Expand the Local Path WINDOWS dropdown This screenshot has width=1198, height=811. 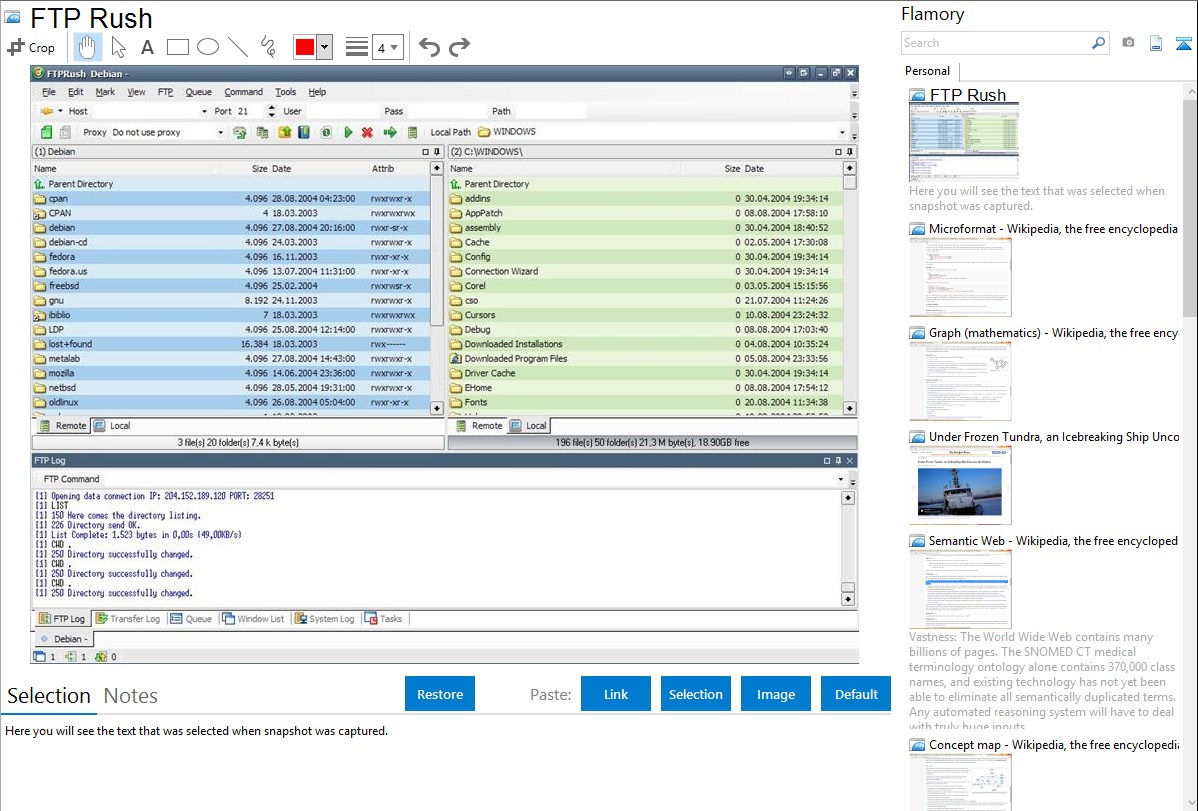(843, 132)
